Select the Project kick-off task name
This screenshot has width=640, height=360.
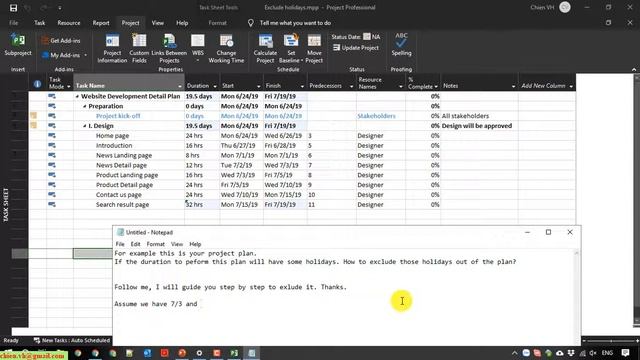pyautogui.click(x=118, y=116)
